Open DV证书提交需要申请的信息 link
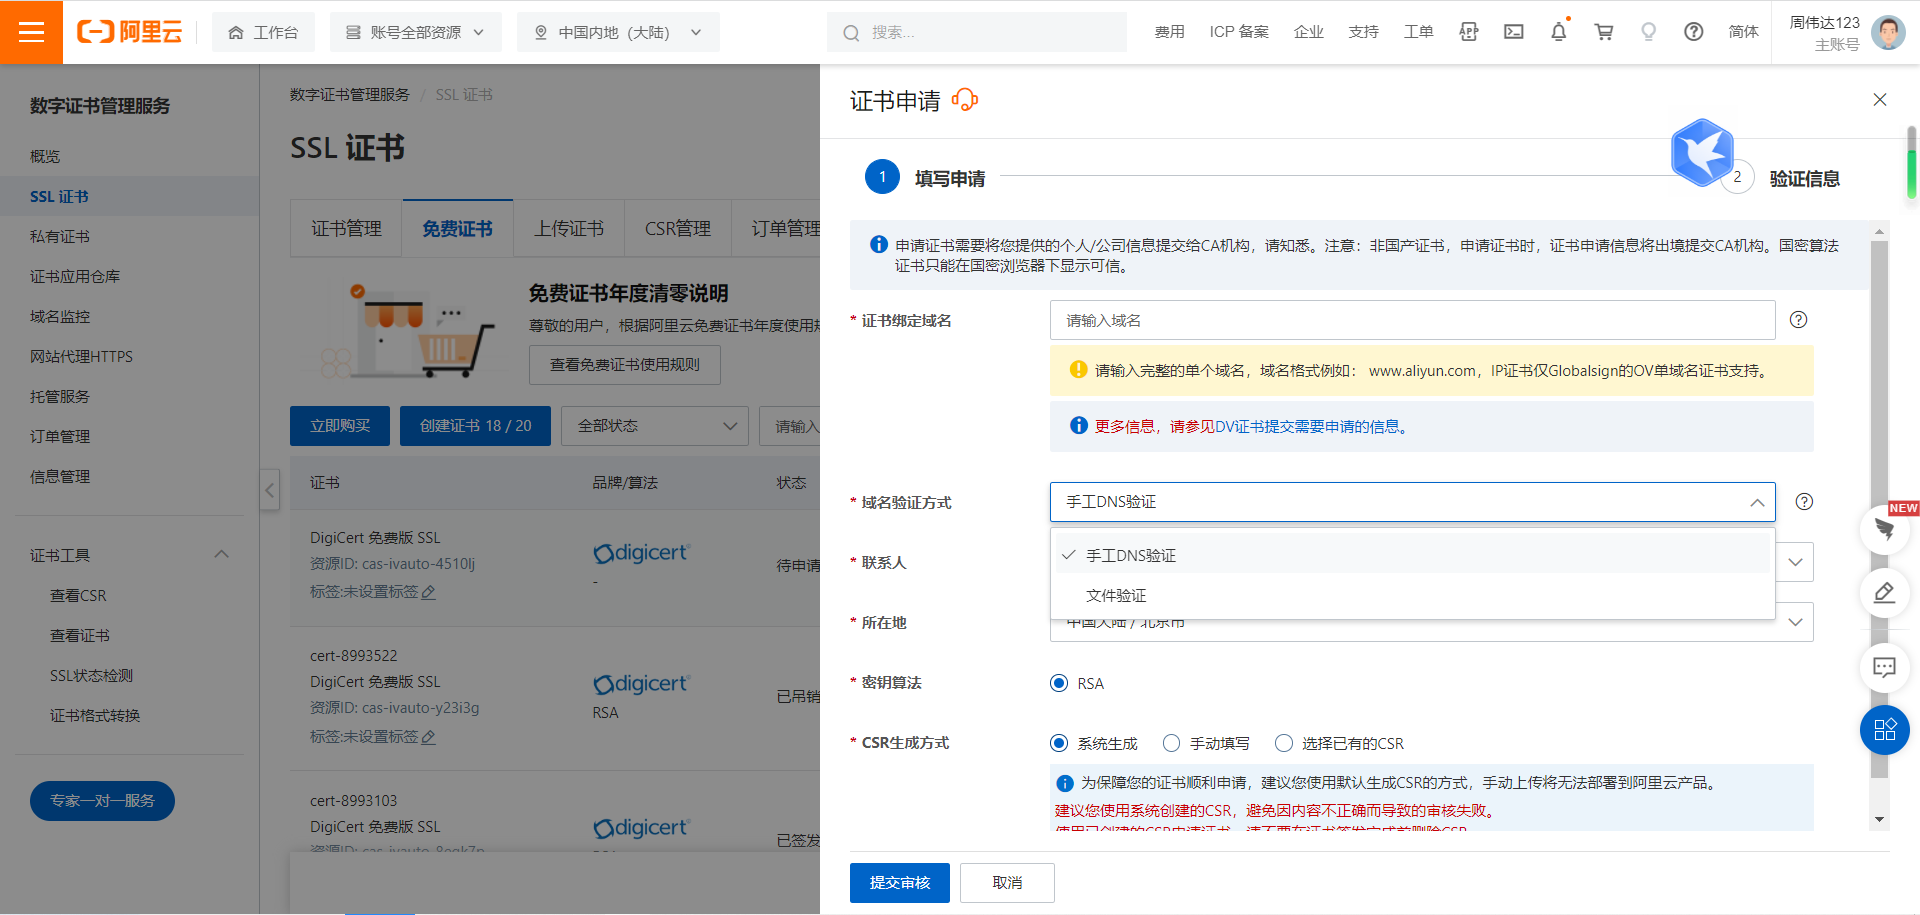The width and height of the screenshot is (1920, 915). [x=1307, y=426]
